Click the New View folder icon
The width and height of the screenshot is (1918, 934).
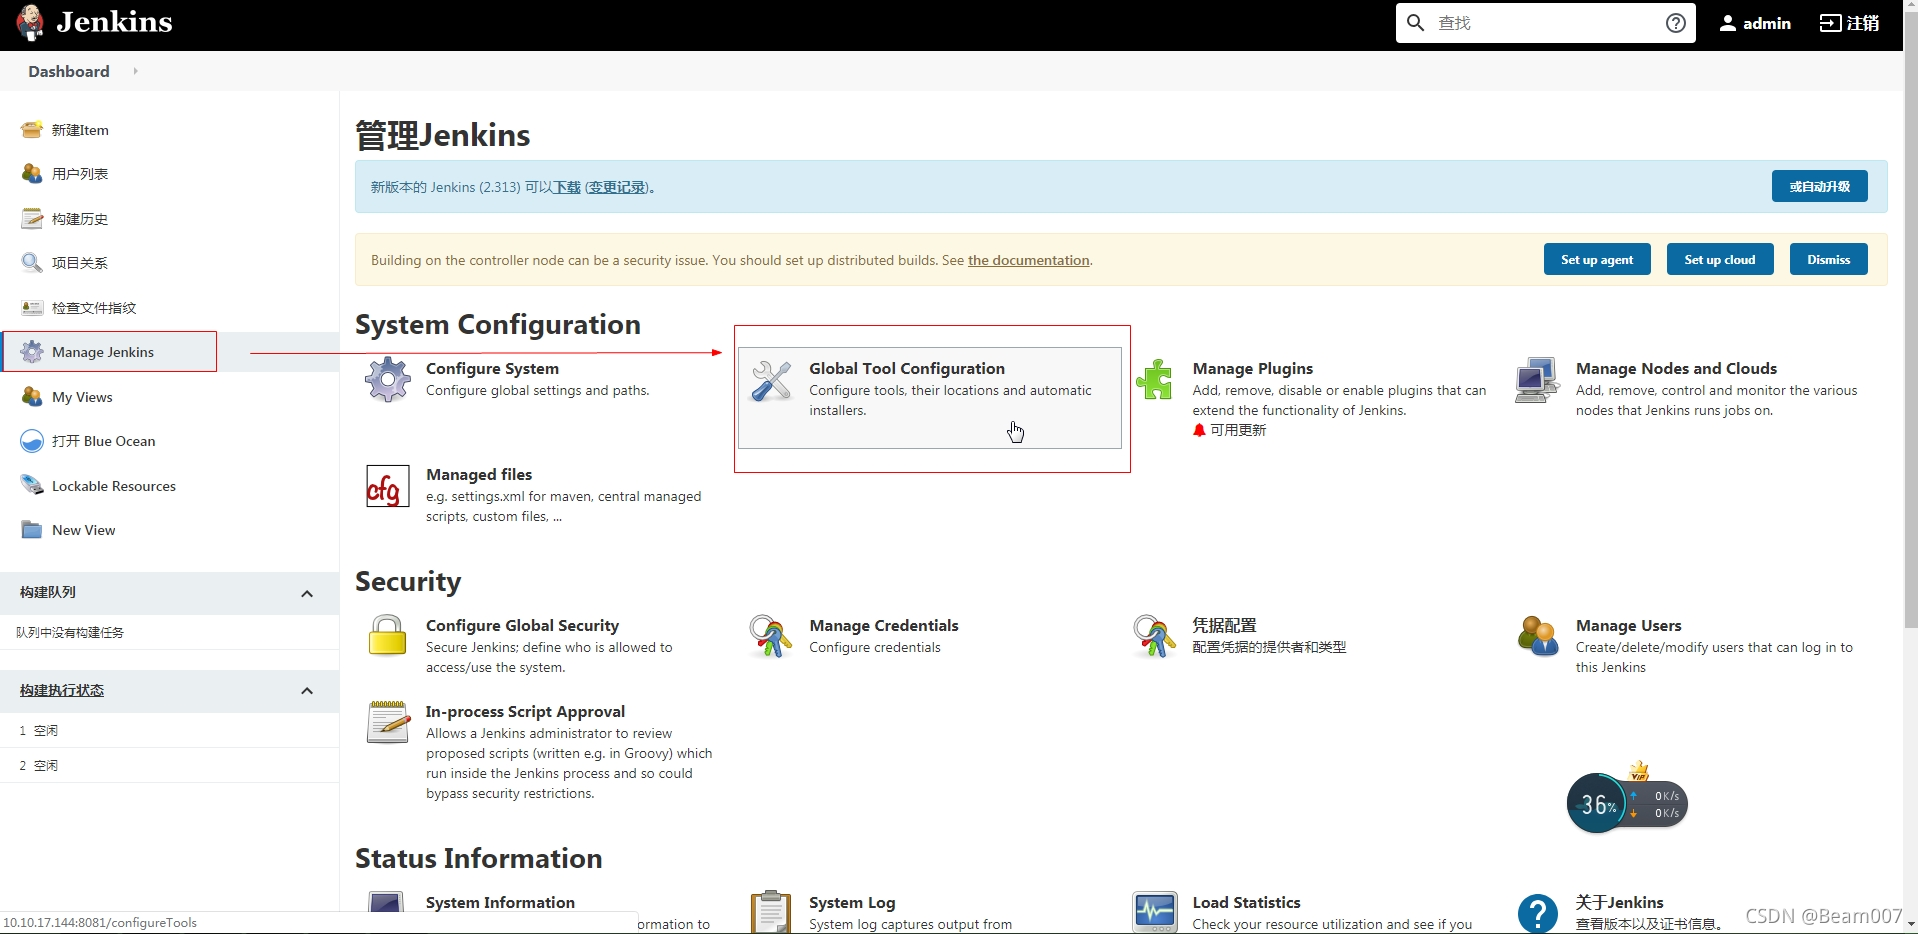click(x=32, y=530)
